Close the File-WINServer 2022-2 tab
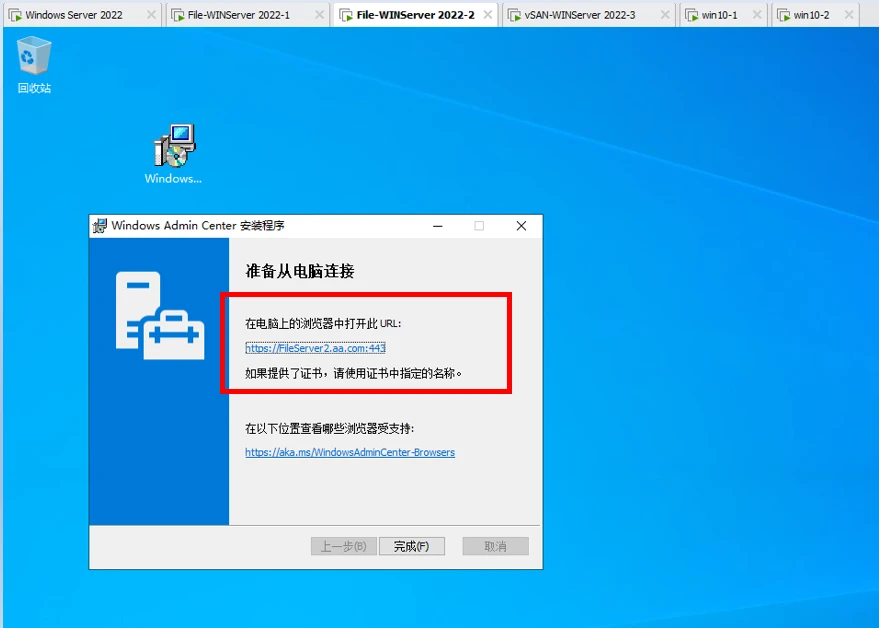879x628 pixels. pos(488,15)
